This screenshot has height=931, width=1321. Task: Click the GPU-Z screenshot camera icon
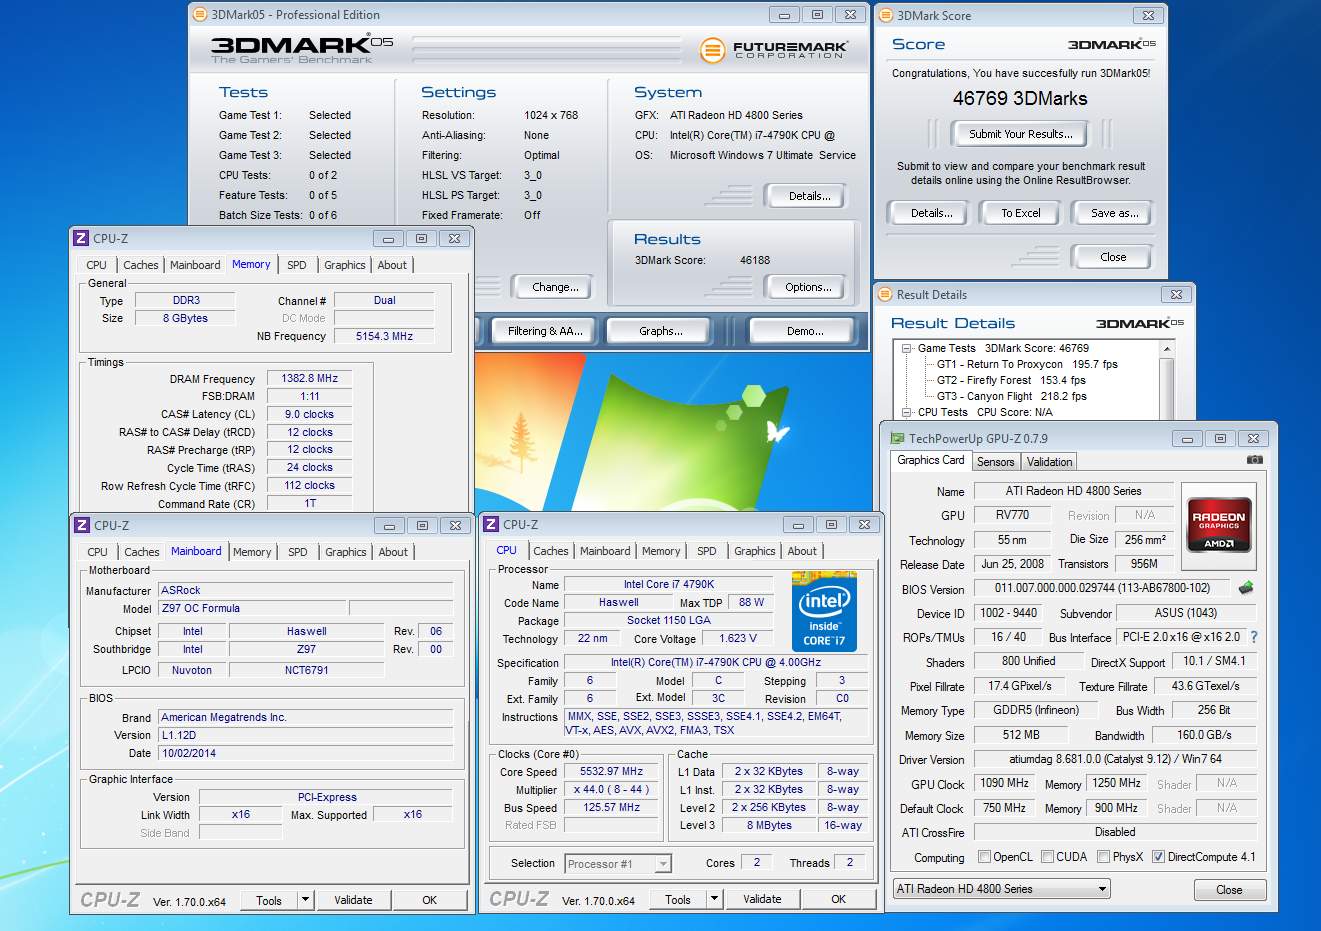click(1254, 460)
